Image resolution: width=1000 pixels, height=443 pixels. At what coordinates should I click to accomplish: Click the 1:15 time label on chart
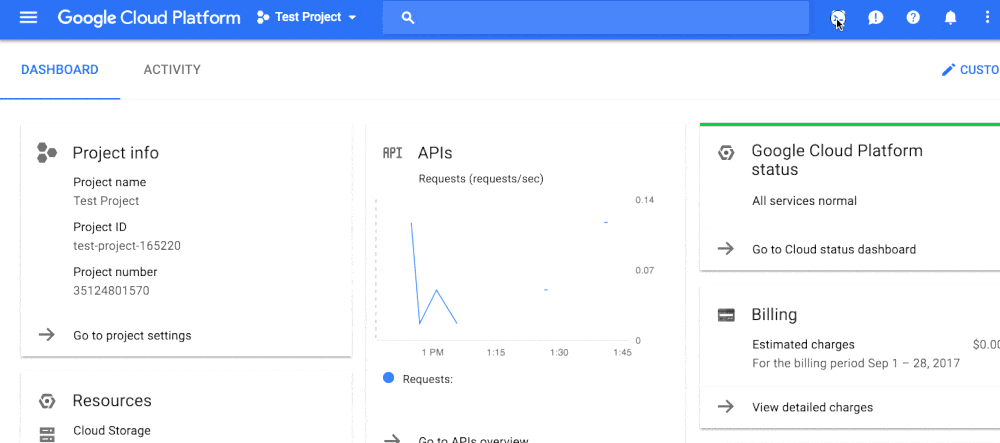496,352
